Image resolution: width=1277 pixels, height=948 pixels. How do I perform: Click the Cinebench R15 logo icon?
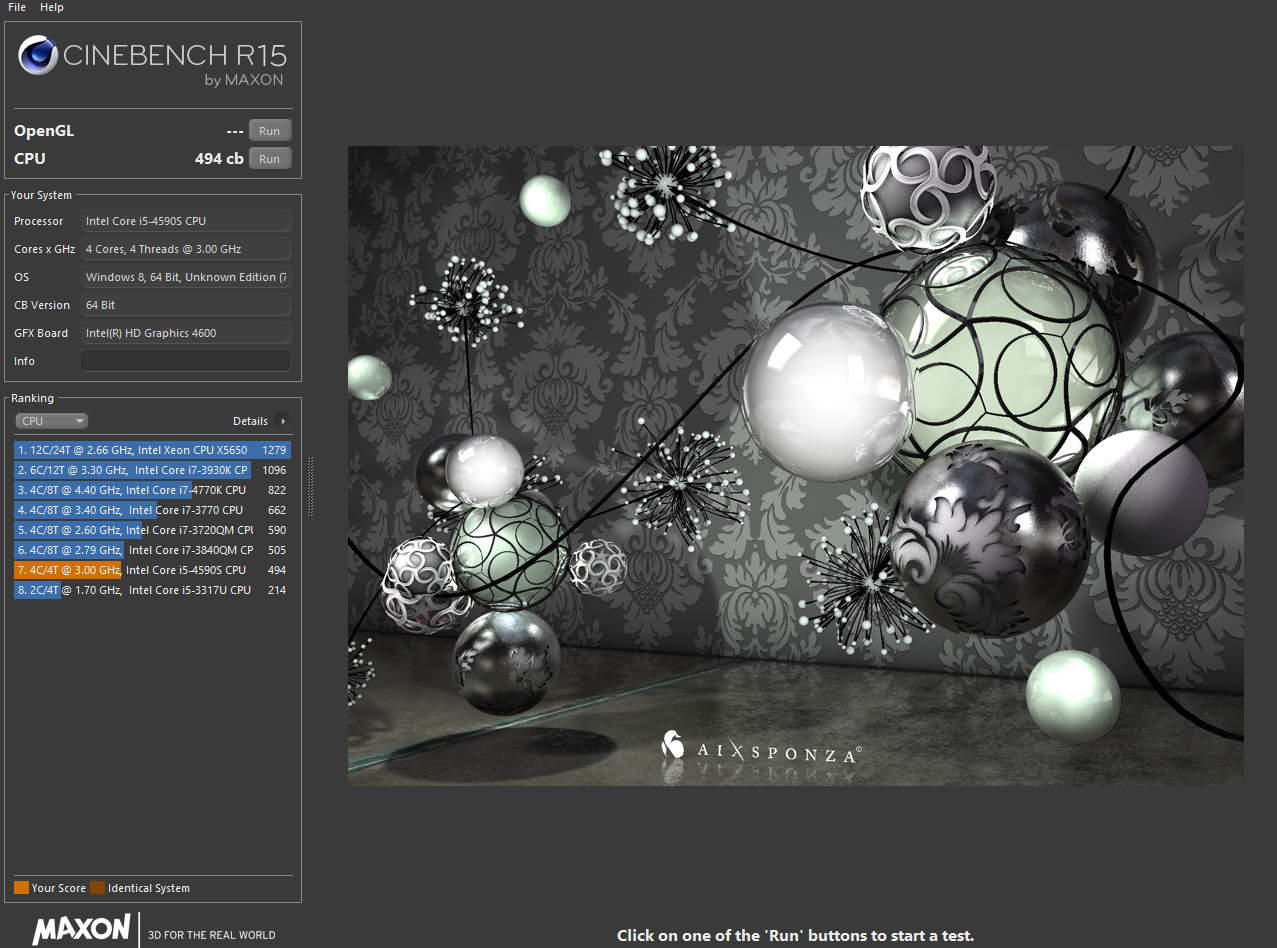pos(38,55)
